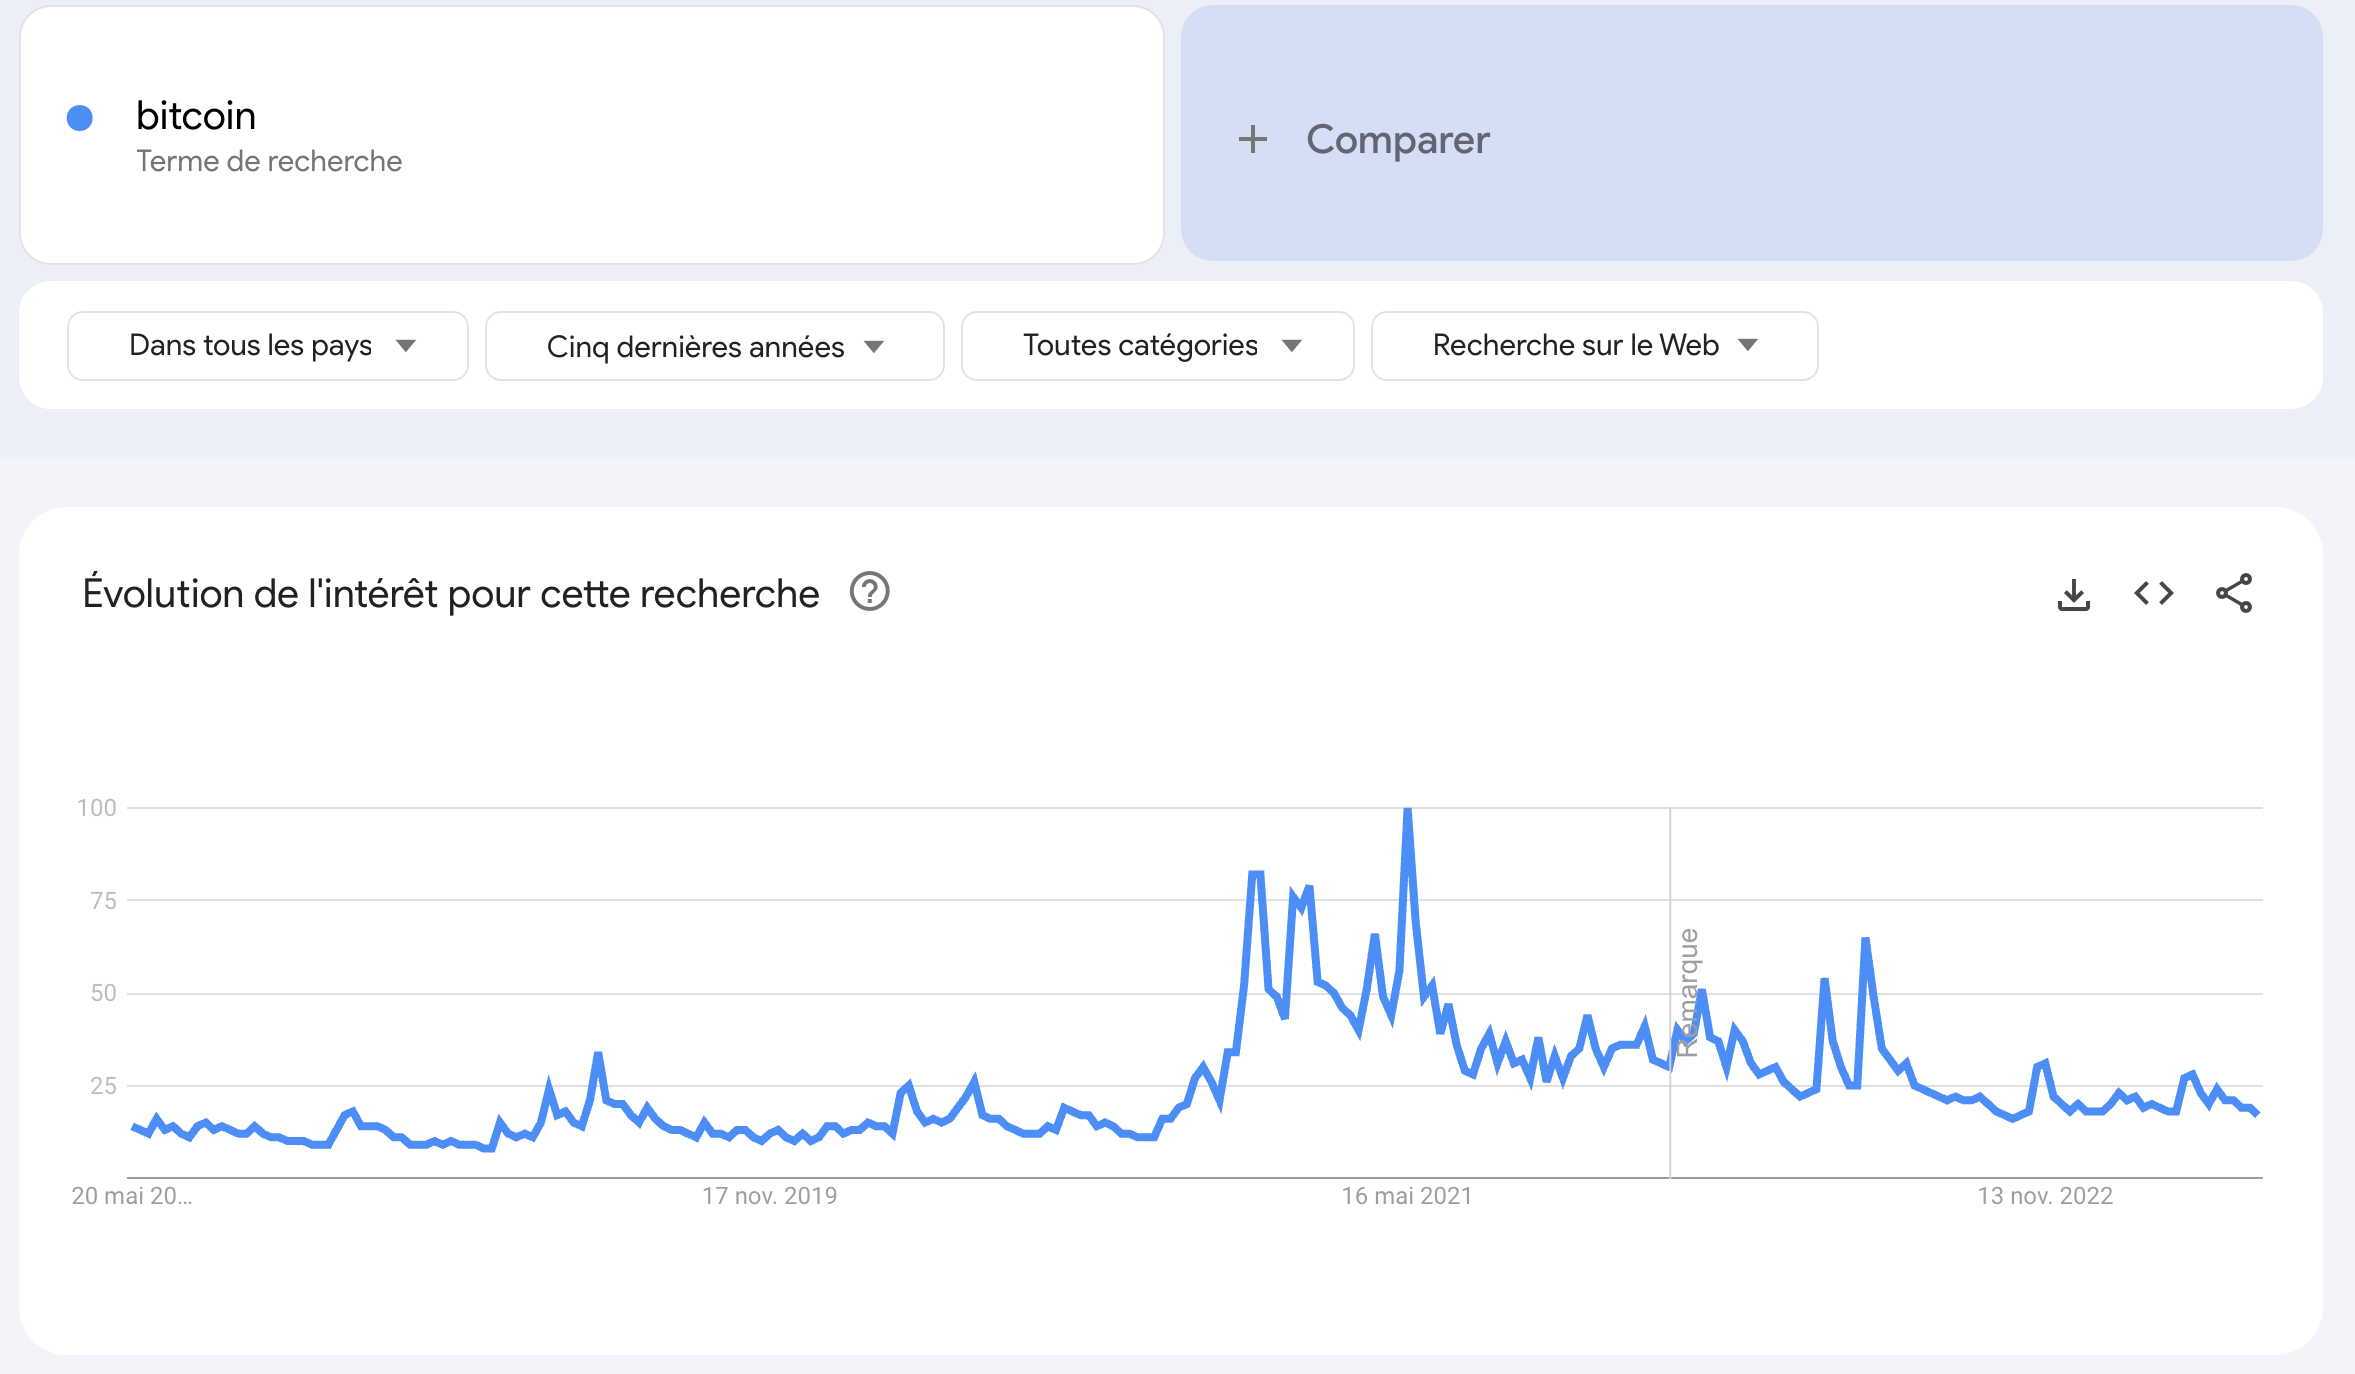Click the Comparer button
2355x1374 pixels.
coord(1397,139)
